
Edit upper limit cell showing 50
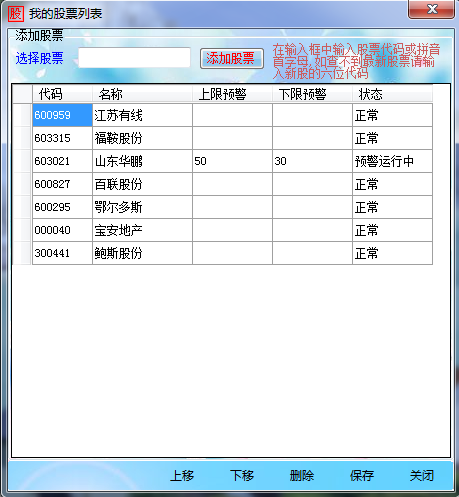(x=232, y=161)
